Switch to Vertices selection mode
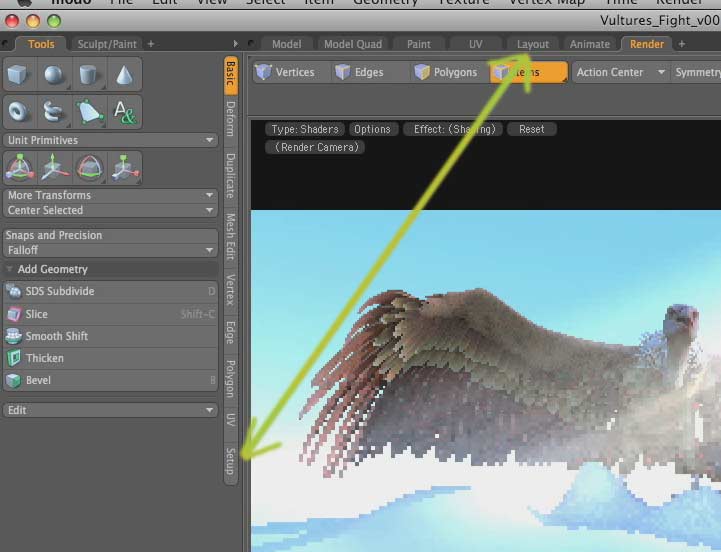The width and height of the screenshot is (721, 552). point(292,72)
